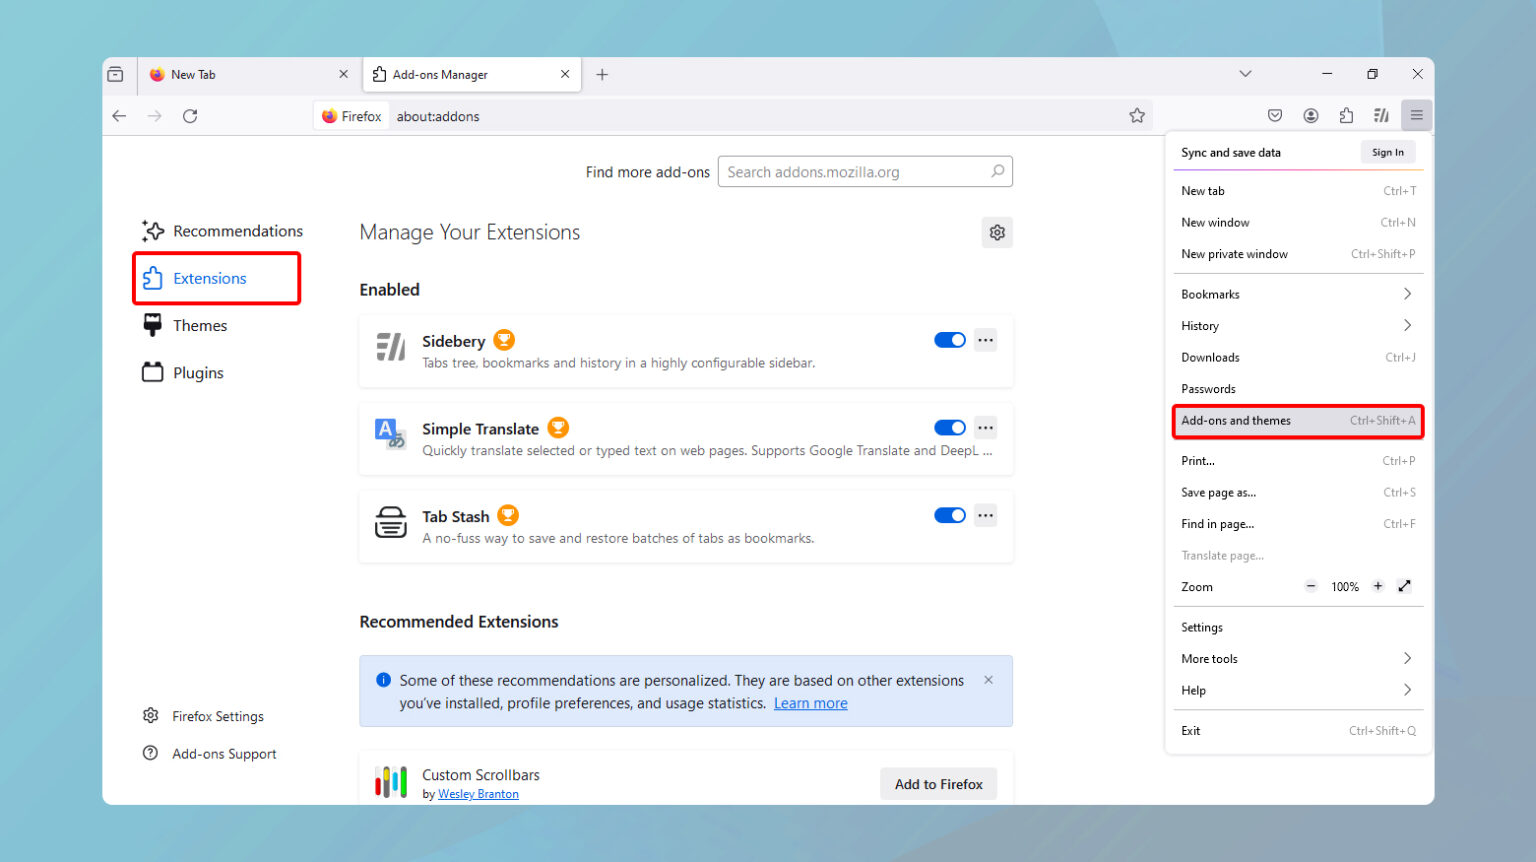
Task: Bookmark this page with the star icon
Action: (x=1137, y=116)
